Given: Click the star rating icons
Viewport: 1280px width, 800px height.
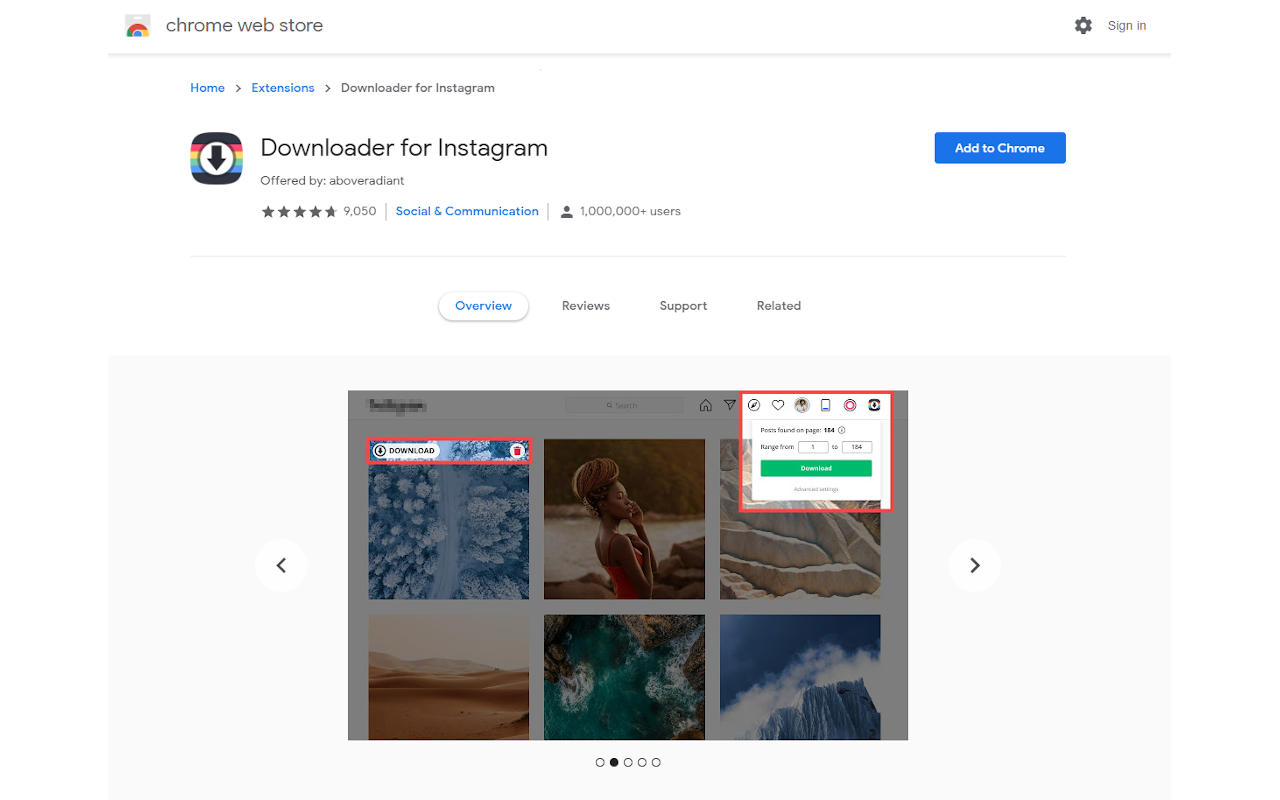Looking at the screenshot, I should pyautogui.click(x=299, y=212).
